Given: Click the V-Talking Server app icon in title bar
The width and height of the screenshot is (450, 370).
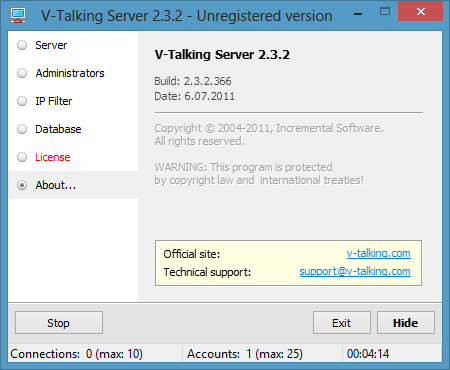Looking at the screenshot, I should point(18,15).
